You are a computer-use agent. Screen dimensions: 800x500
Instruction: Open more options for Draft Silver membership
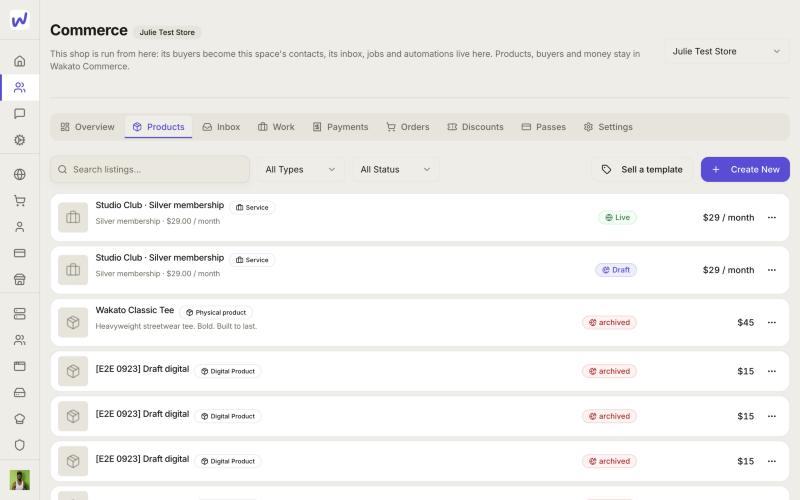pyautogui.click(x=771, y=270)
